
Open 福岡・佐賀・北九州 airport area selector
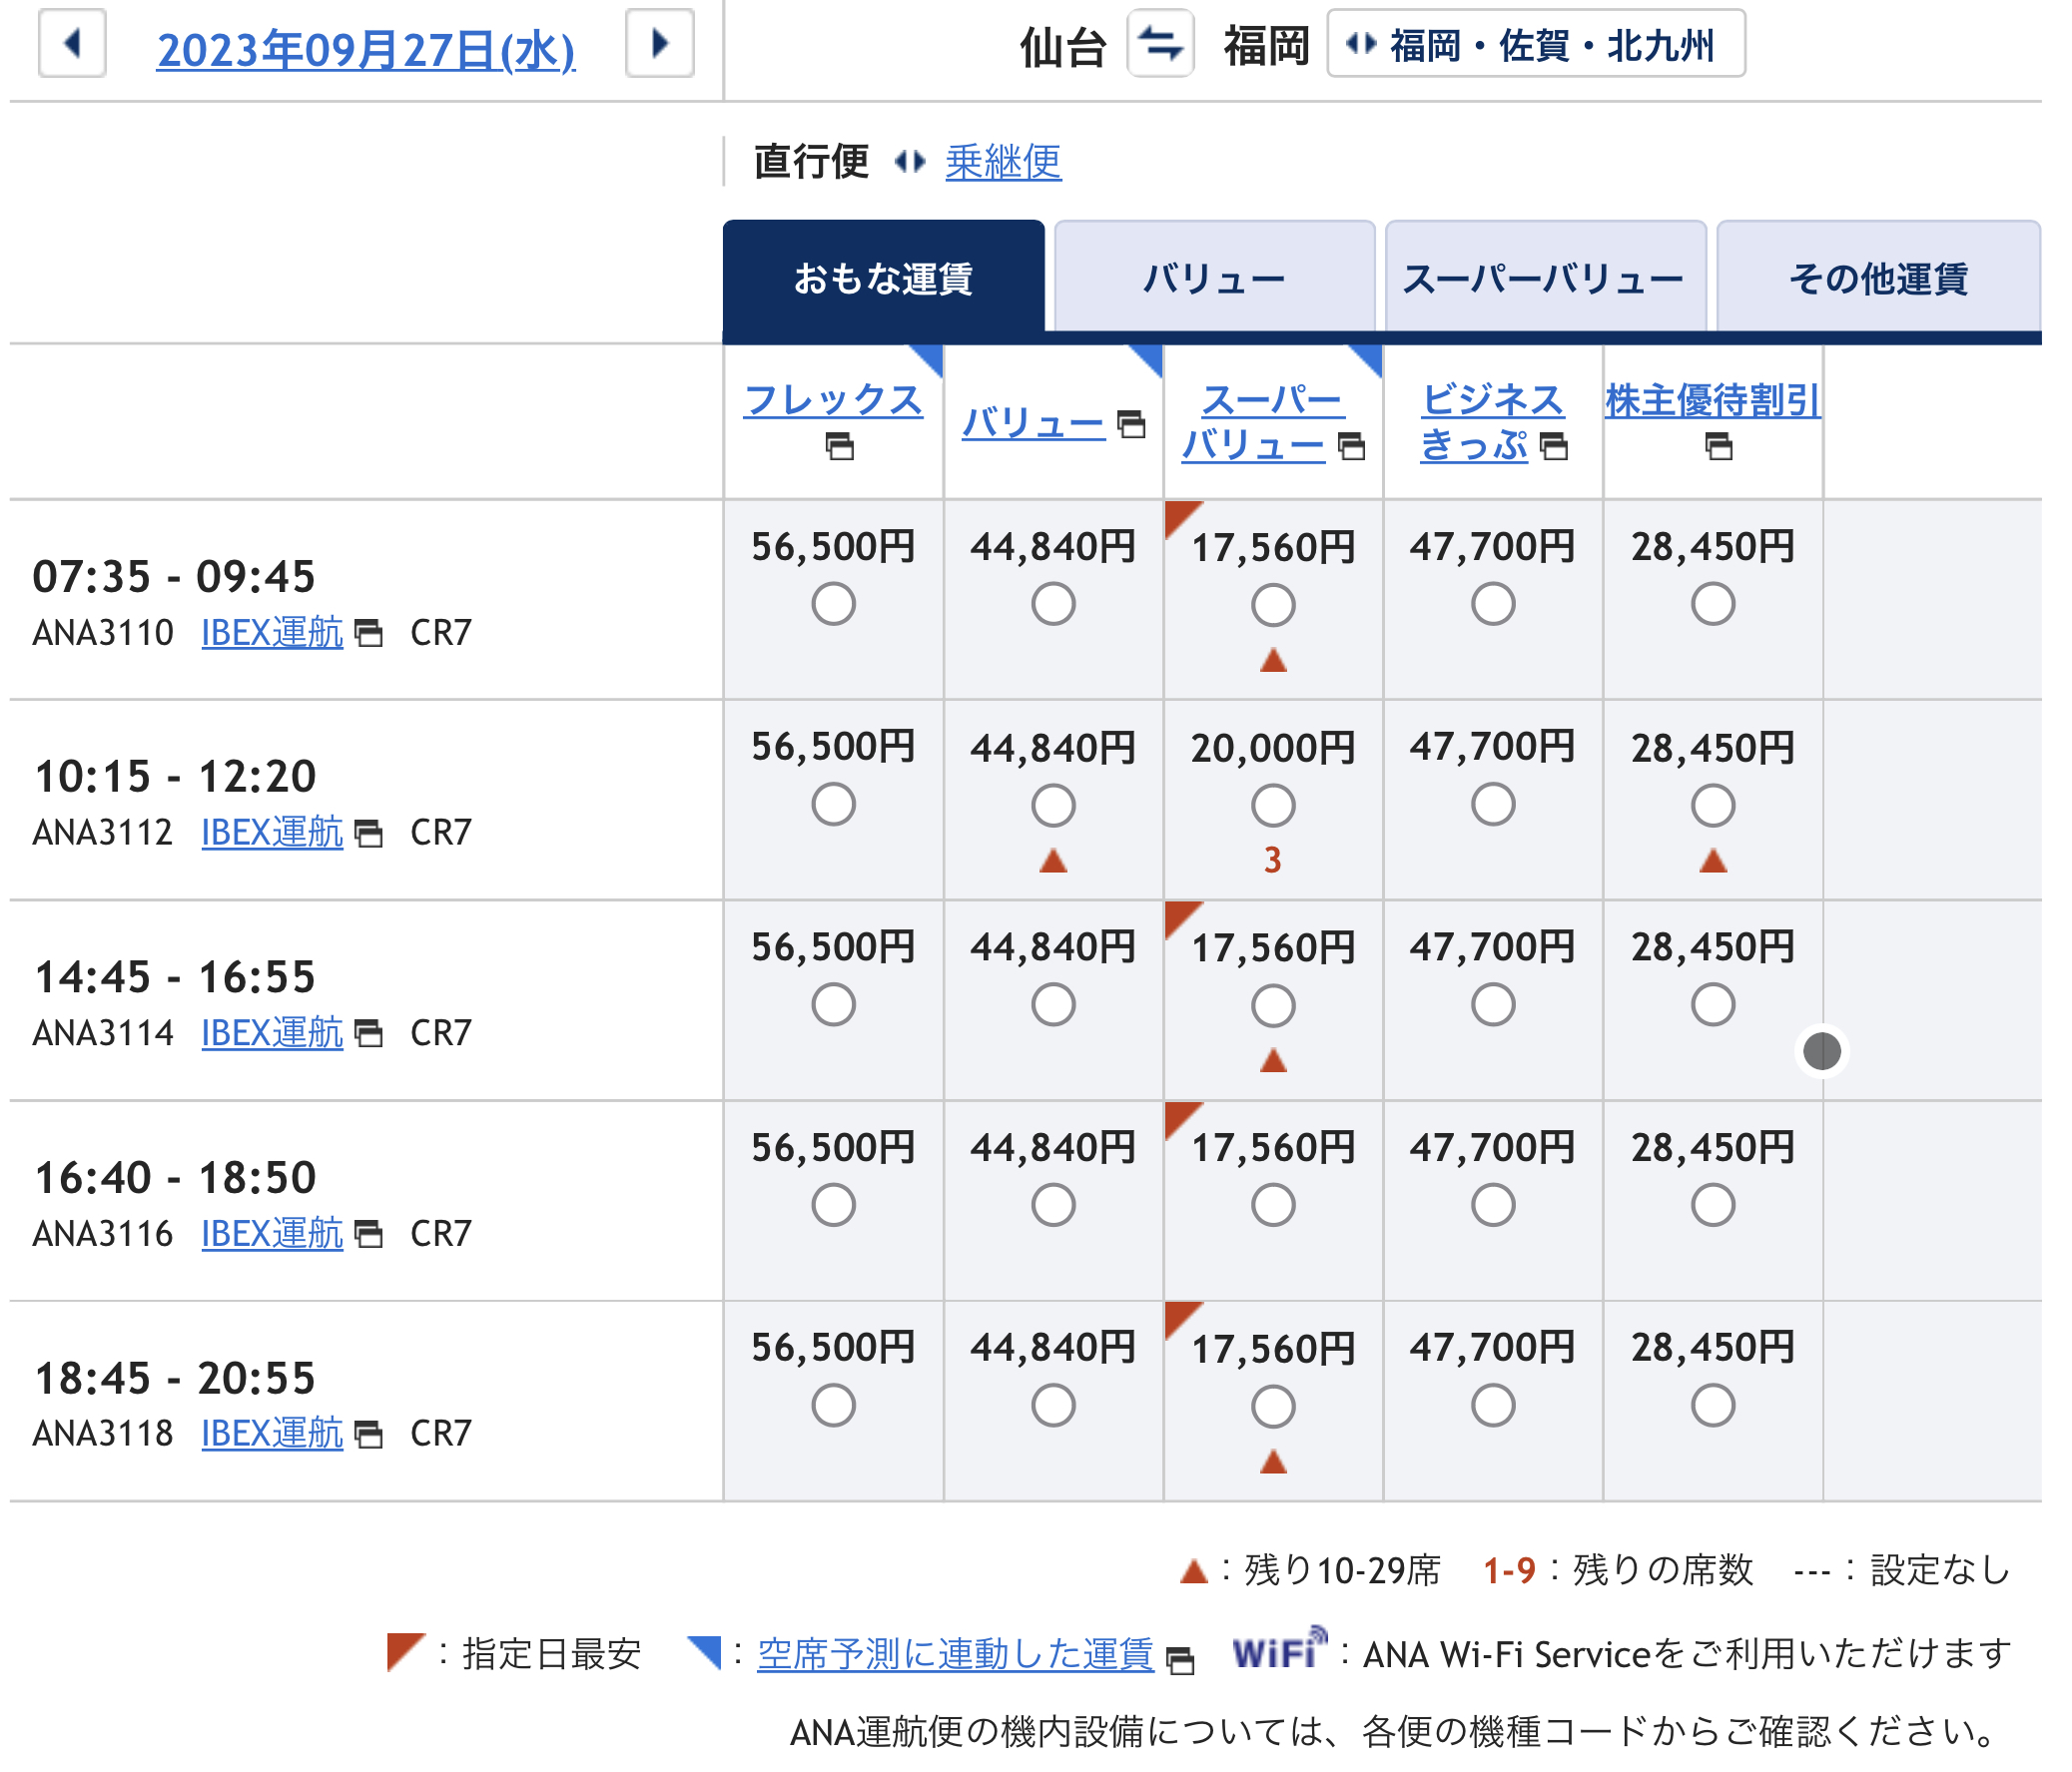[1536, 44]
